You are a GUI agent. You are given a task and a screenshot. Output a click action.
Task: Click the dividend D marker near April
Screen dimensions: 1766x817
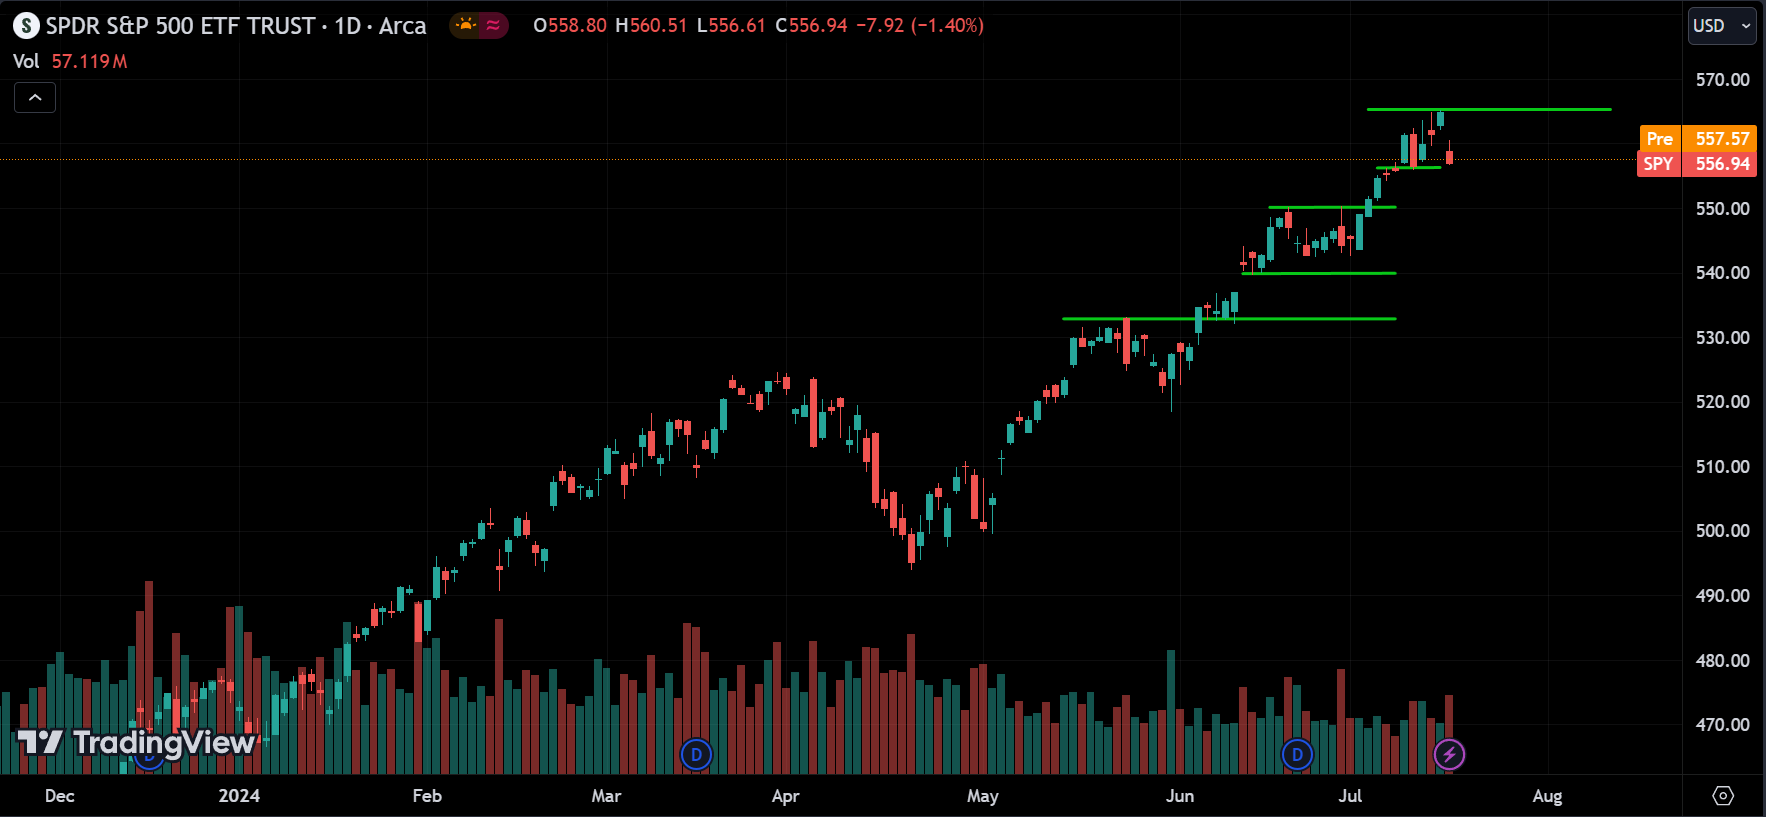pyautogui.click(x=696, y=754)
